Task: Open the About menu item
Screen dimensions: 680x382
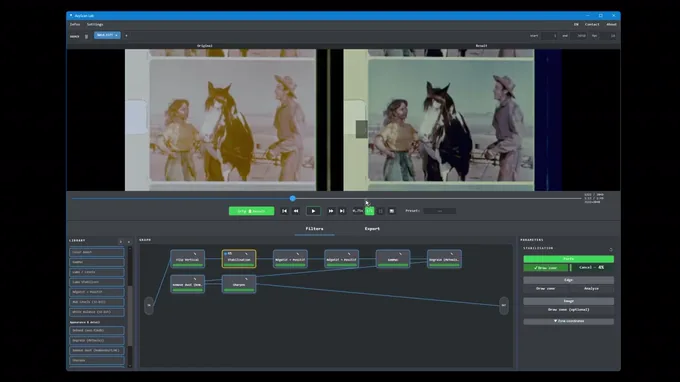Action: (611, 25)
